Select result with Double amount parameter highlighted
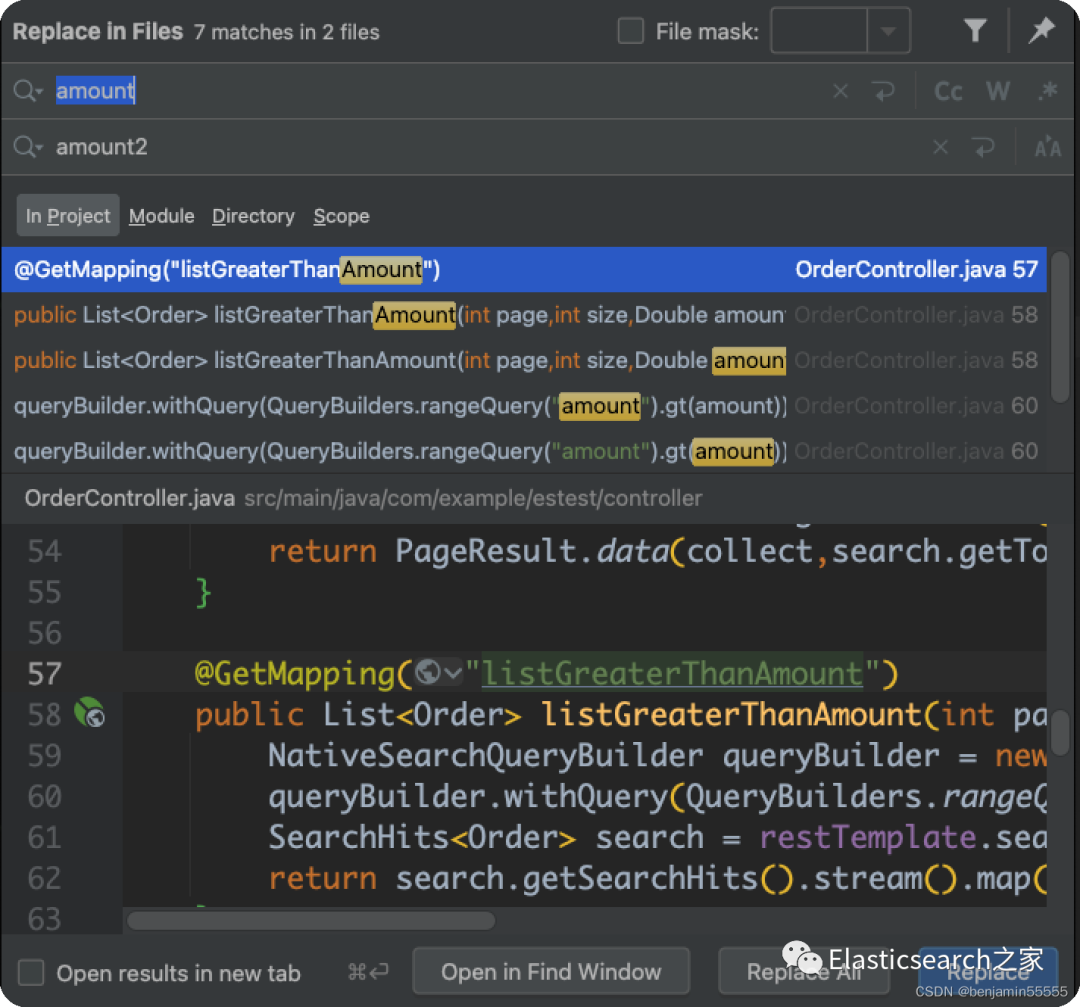1080x1007 pixels. pyautogui.click(x=523, y=360)
